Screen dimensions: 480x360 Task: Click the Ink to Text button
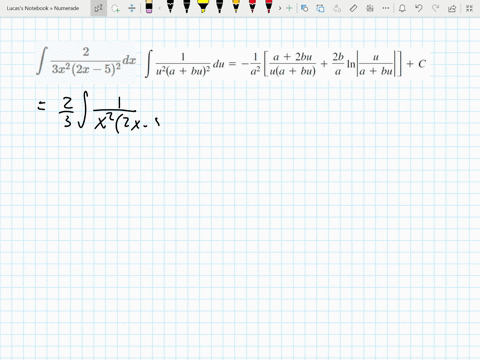coord(337,8)
